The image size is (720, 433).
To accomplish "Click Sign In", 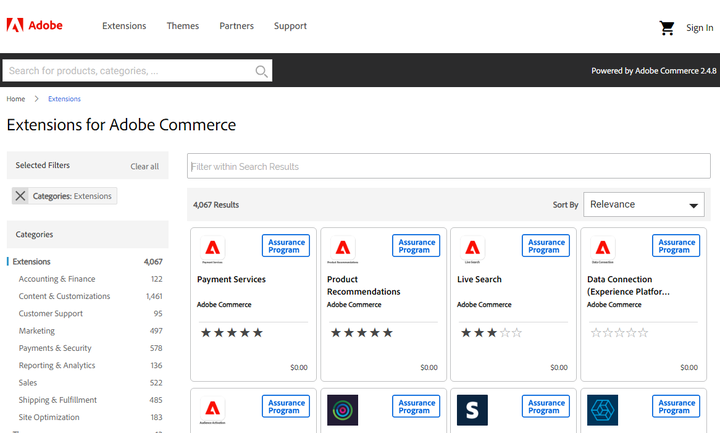I will pos(700,28).
